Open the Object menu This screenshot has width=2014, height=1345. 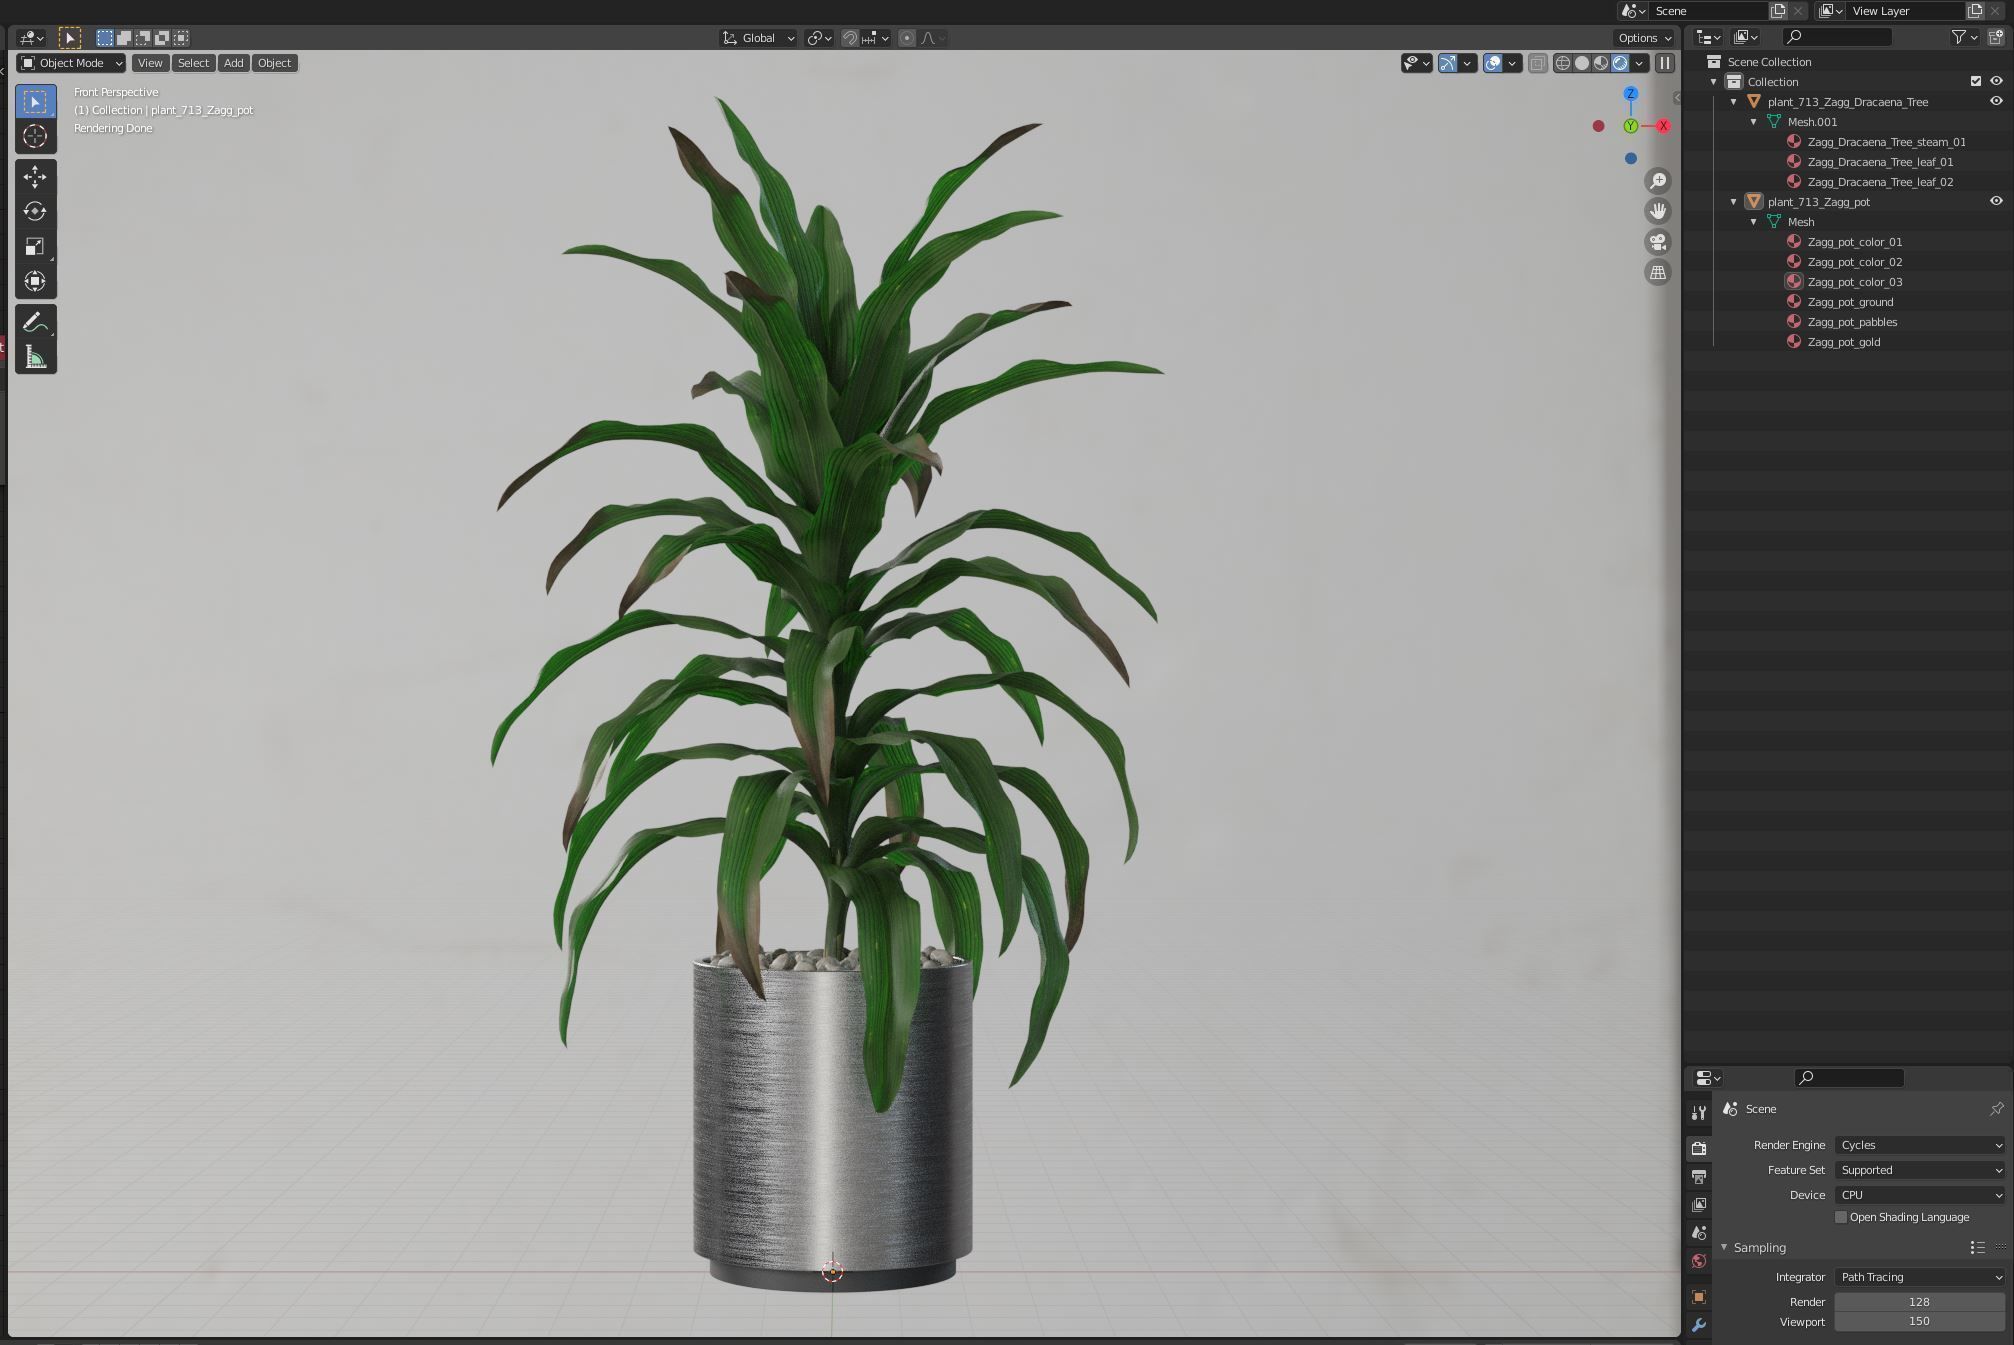pyautogui.click(x=274, y=63)
